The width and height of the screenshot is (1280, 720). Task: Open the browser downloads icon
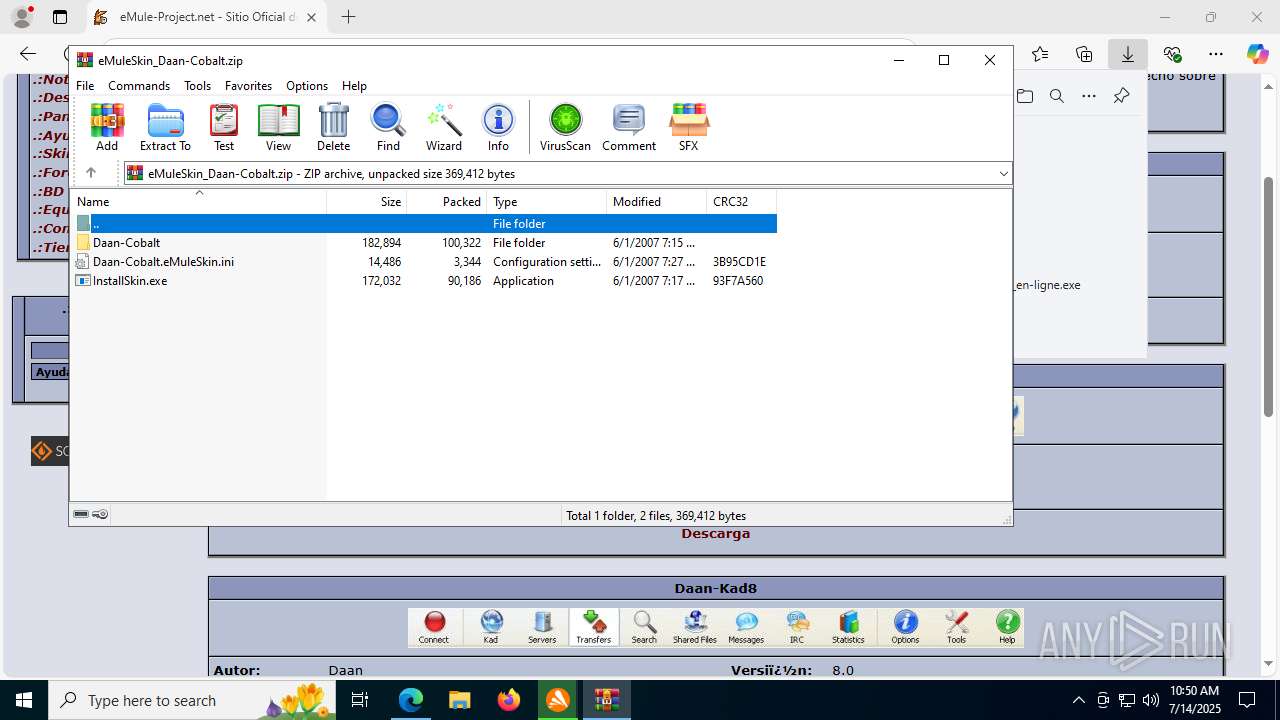1128,54
